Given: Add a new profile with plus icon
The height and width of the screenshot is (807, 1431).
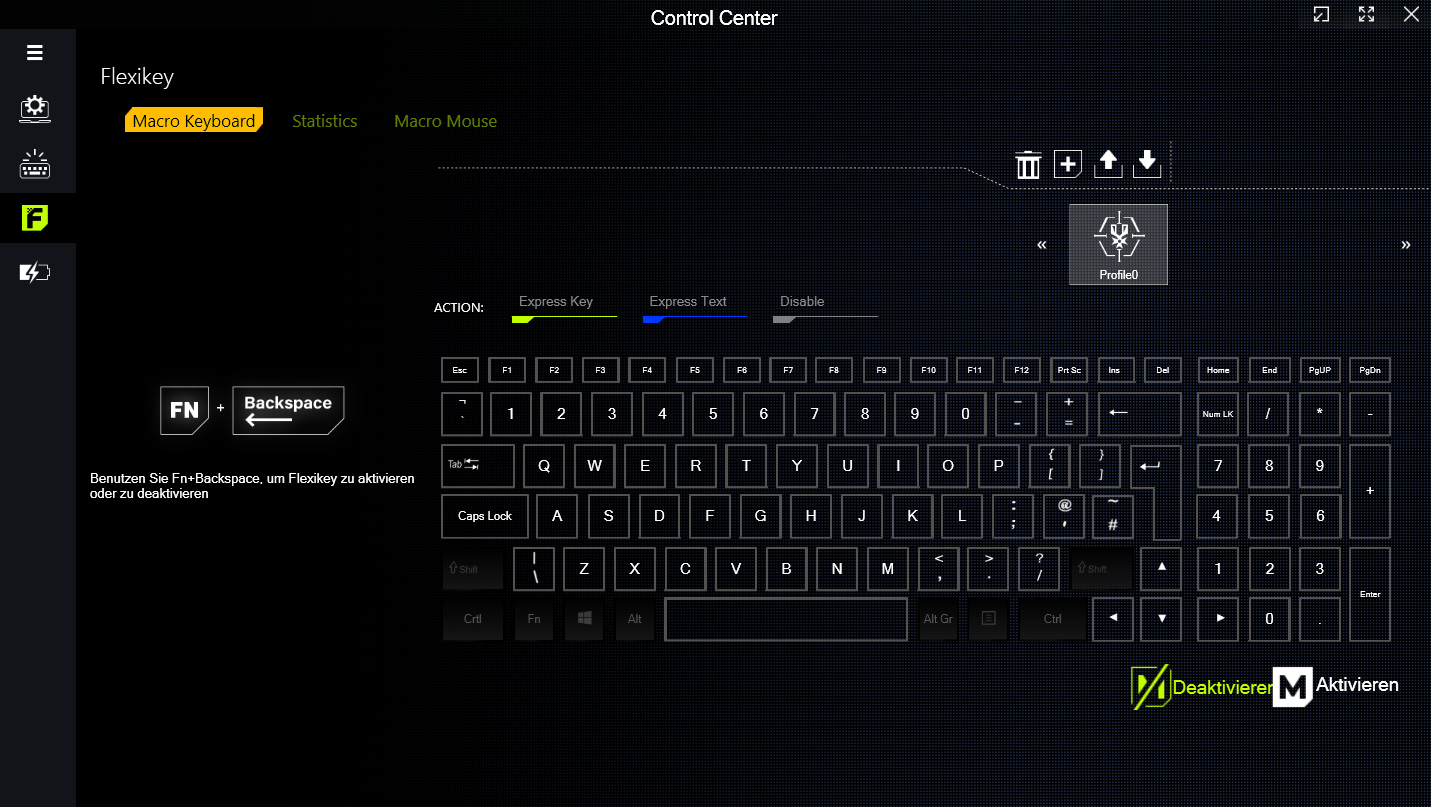Looking at the screenshot, I should [x=1068, y=164].
